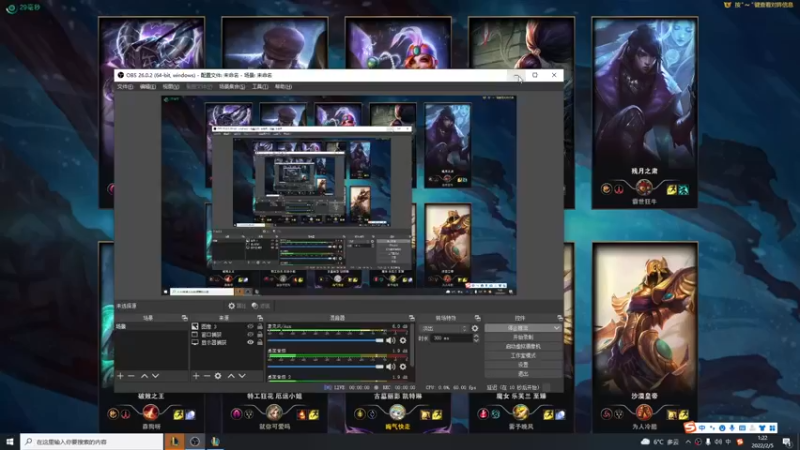The height and width of the screenshot is (450, 800).
Task: Open the taskbar clock and date
Action: (763, 442)
